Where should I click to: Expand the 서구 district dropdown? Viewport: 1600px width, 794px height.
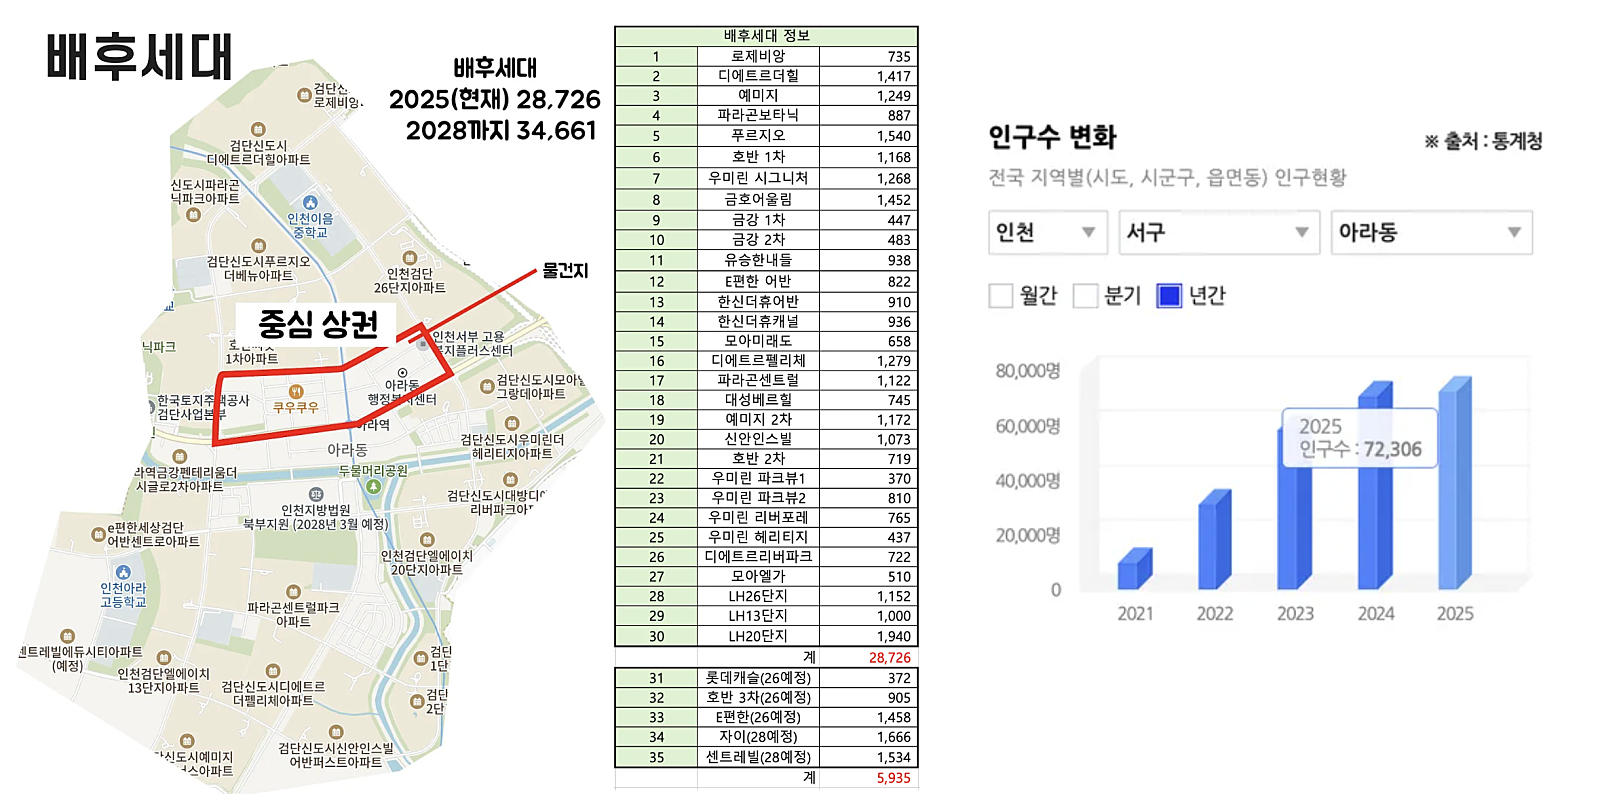[1219, 232]
